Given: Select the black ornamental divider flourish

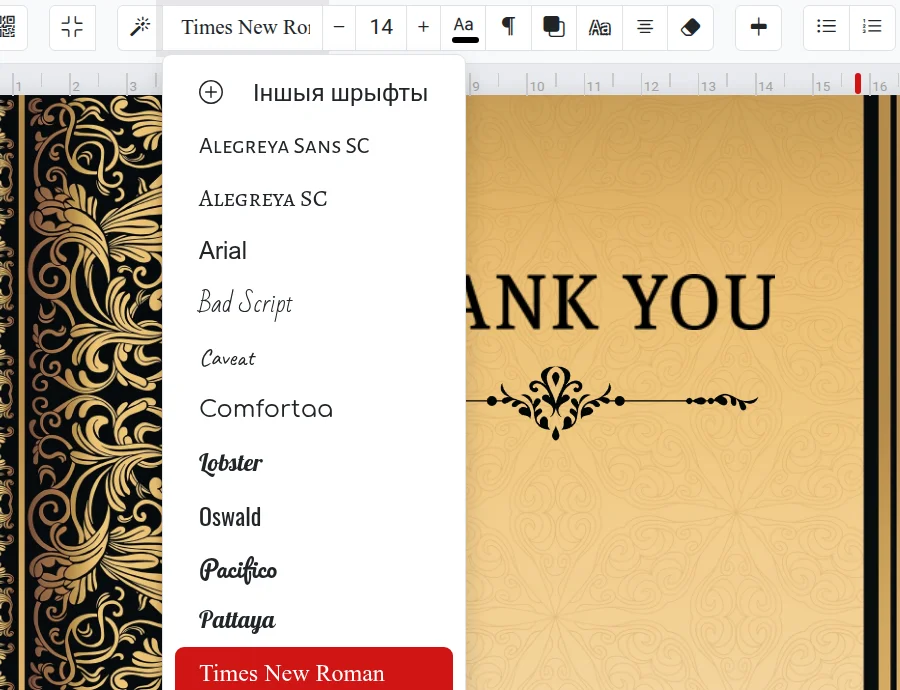Looking at the screenshot, I should click(612, 402).
